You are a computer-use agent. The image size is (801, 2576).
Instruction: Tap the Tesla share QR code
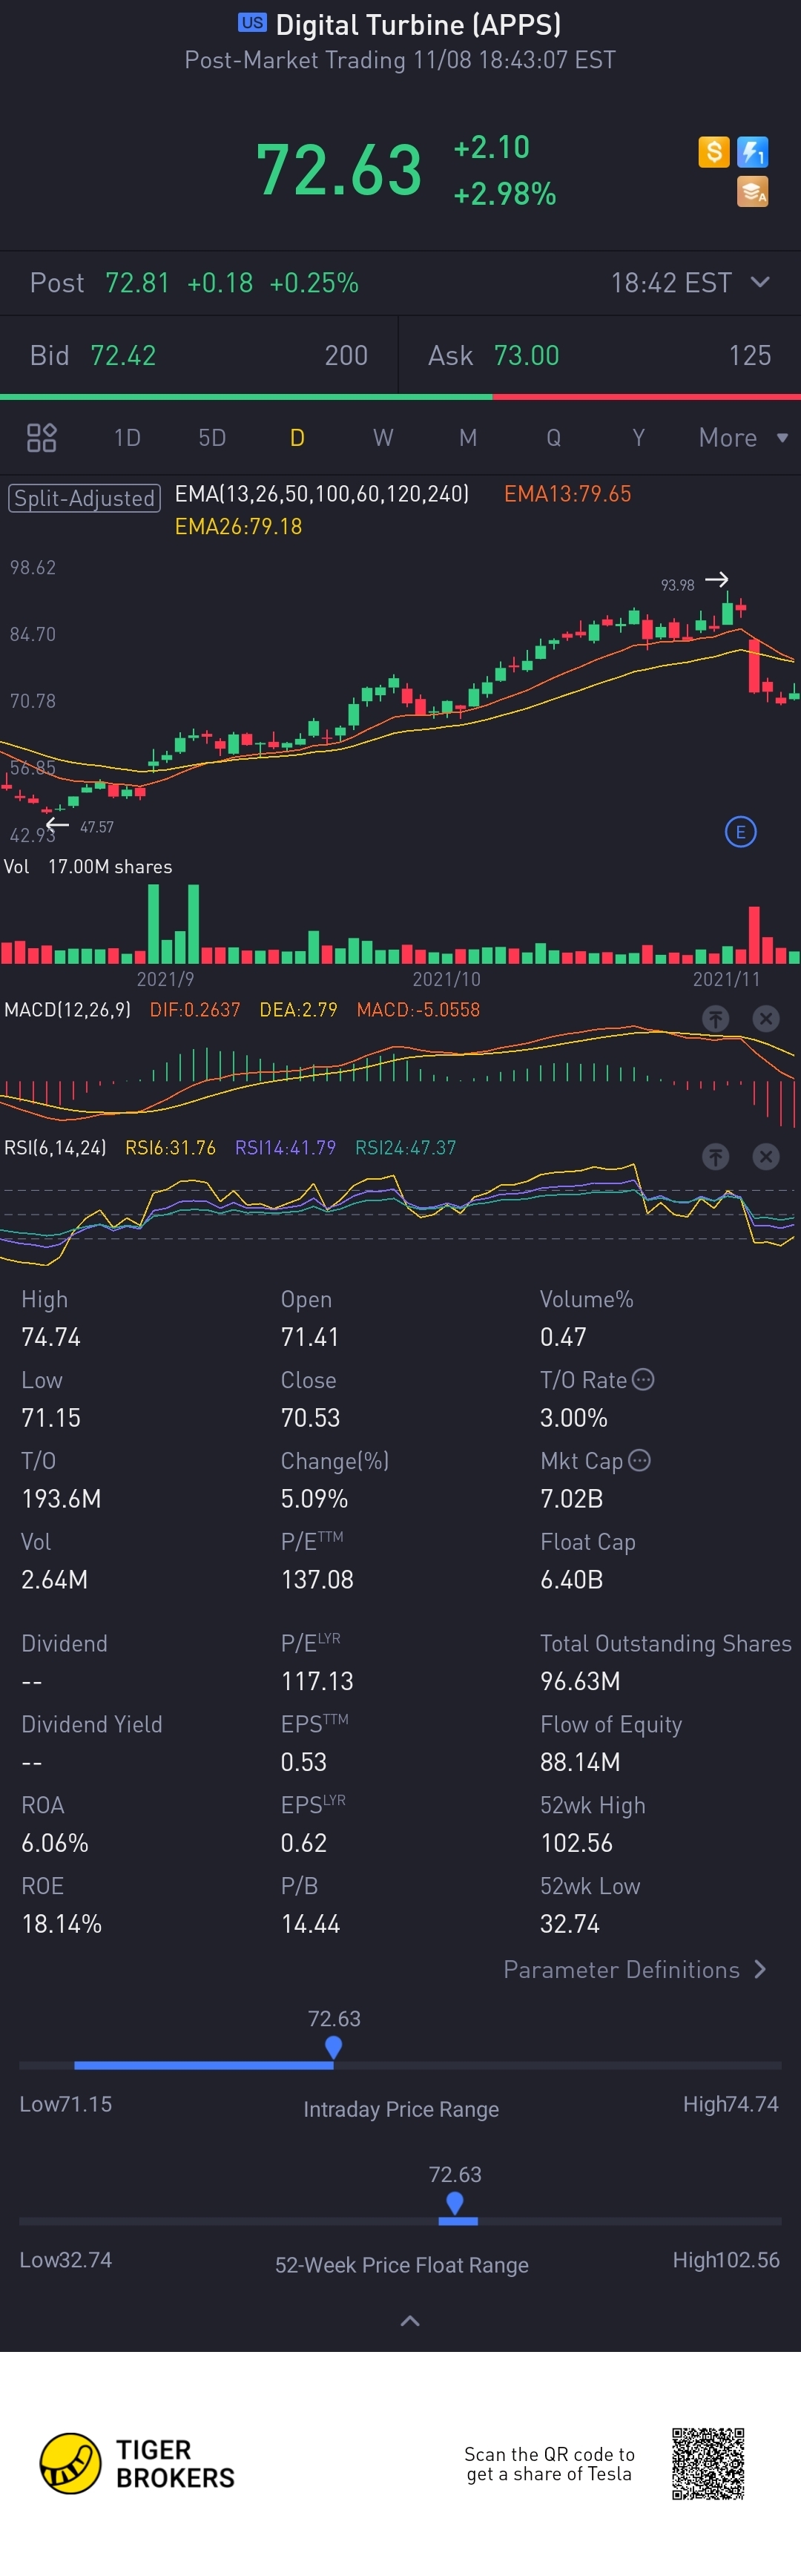pos(708,2463)
